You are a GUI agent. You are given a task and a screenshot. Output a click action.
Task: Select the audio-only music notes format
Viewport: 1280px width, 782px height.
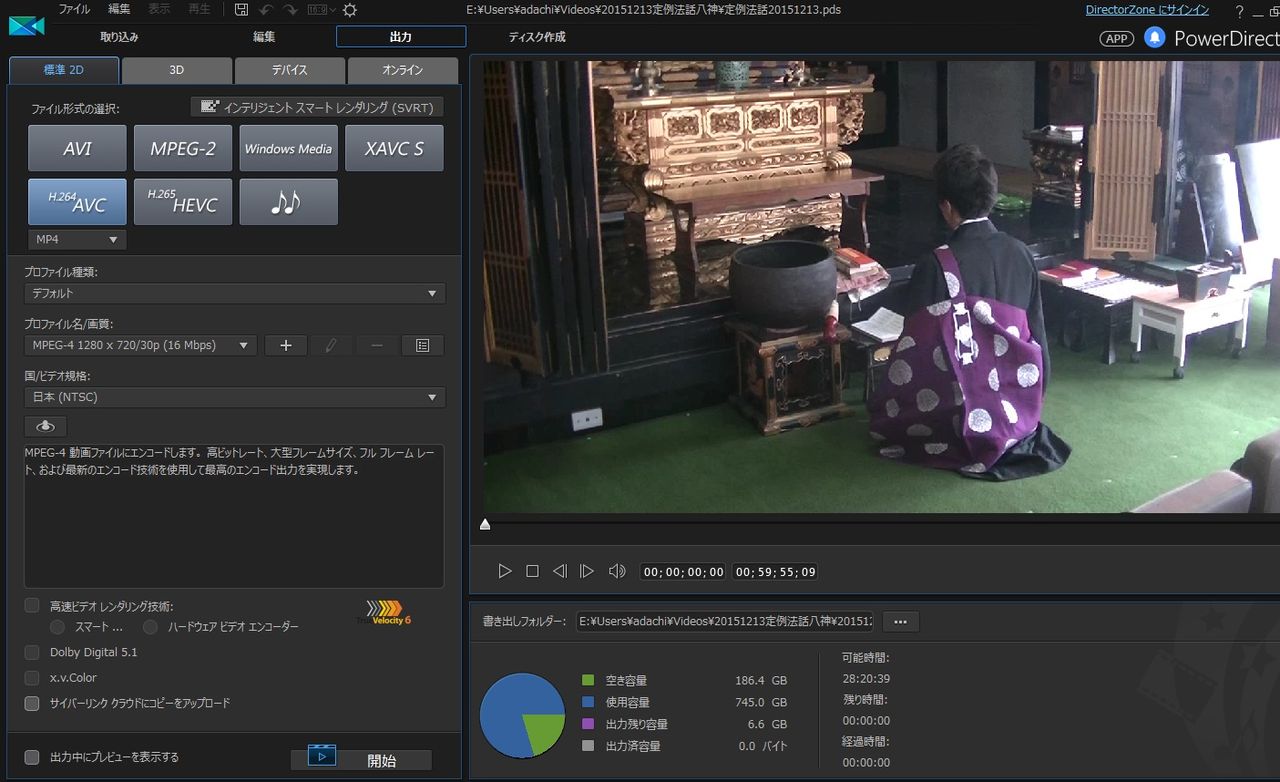(x=288, y=202)
